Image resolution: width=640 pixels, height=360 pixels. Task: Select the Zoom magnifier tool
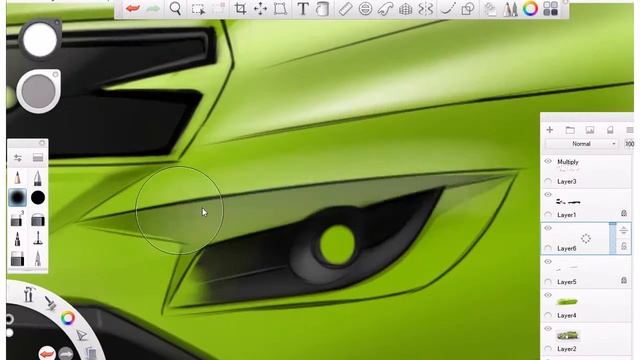[x=175, y=9]
